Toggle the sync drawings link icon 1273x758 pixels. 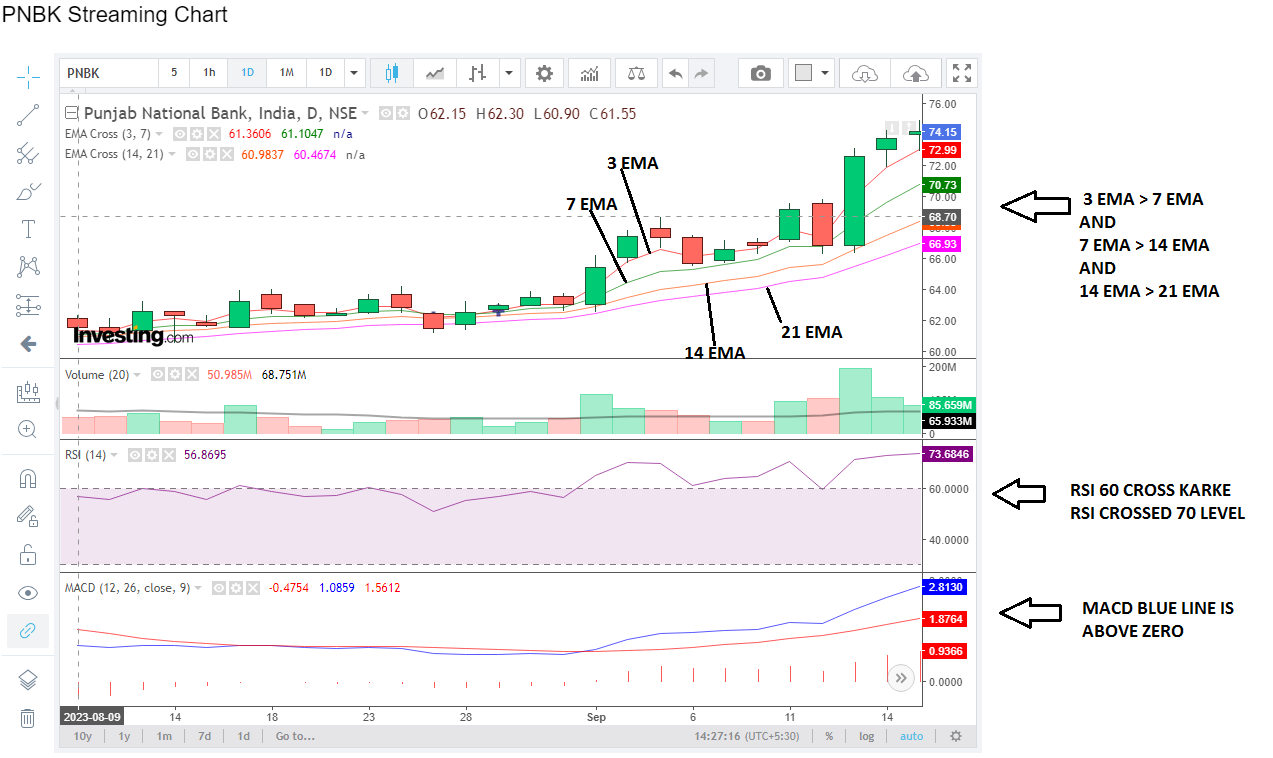(28, 630)
